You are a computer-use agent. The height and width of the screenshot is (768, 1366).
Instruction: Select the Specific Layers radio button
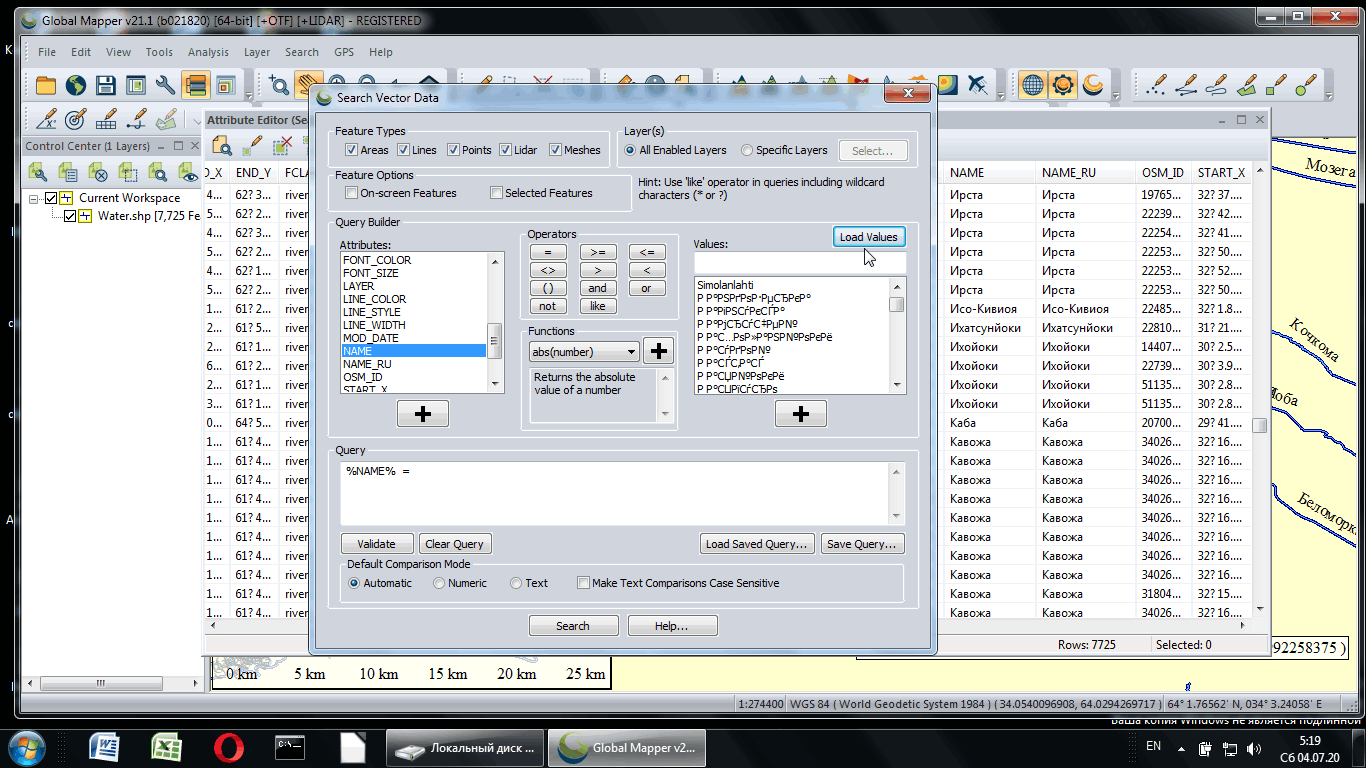point(747,150)
